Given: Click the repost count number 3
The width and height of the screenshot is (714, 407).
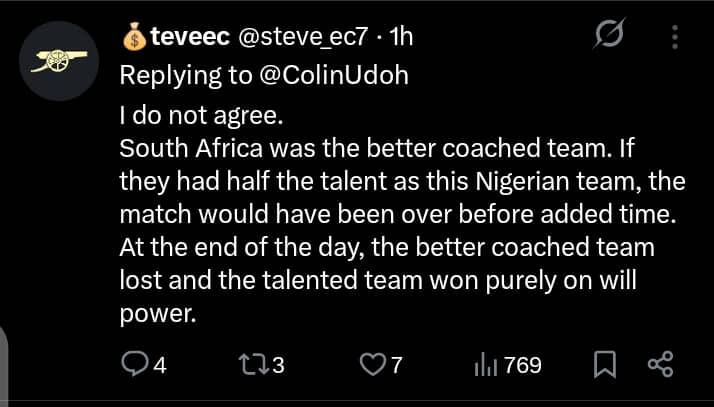Looking at the screenshot, I should point(279,366).
